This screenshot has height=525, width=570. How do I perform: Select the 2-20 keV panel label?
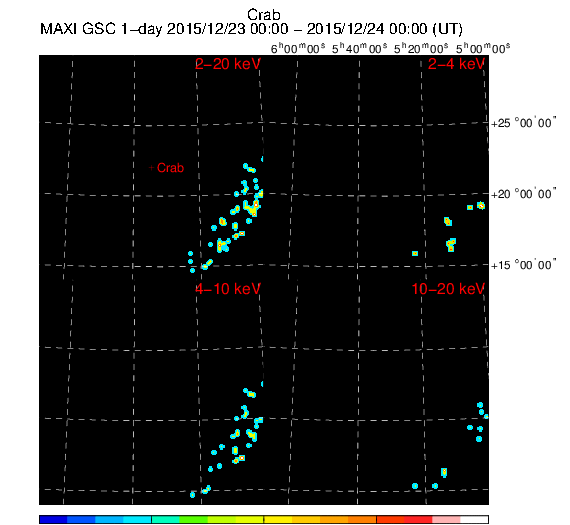pyautogui.click(x=228, y=64)
